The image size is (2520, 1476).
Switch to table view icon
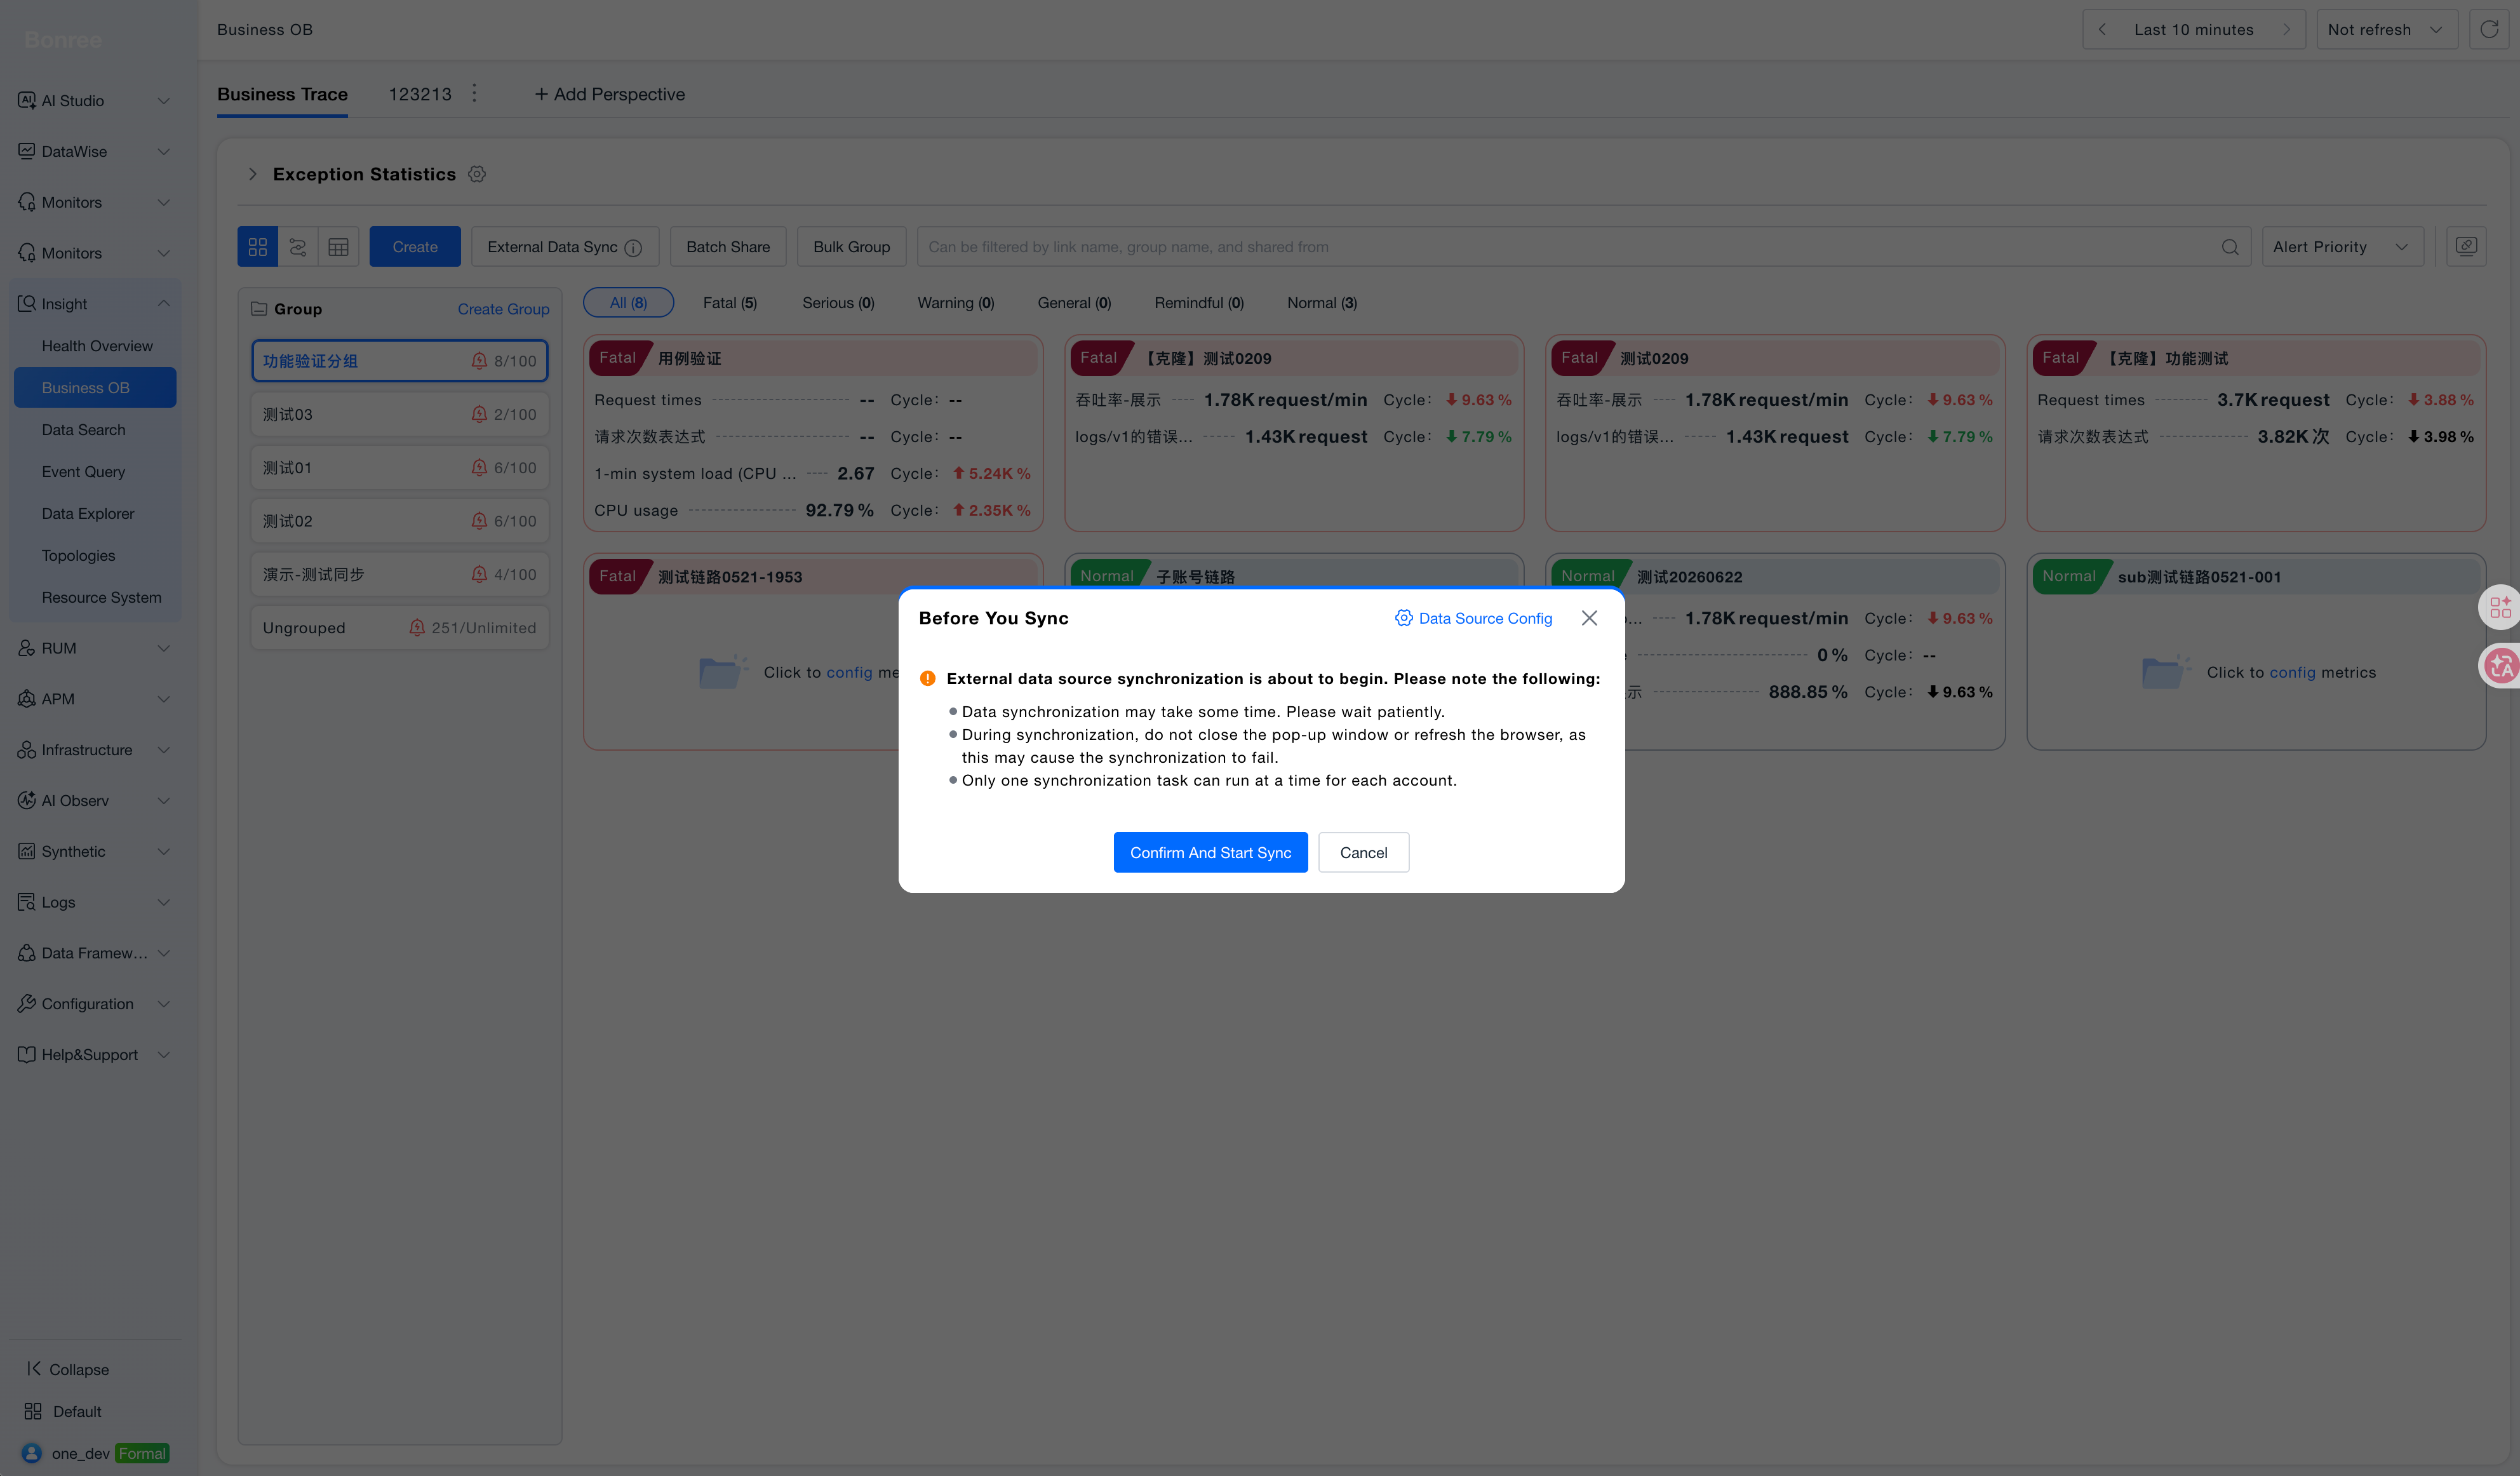(339, 246)
